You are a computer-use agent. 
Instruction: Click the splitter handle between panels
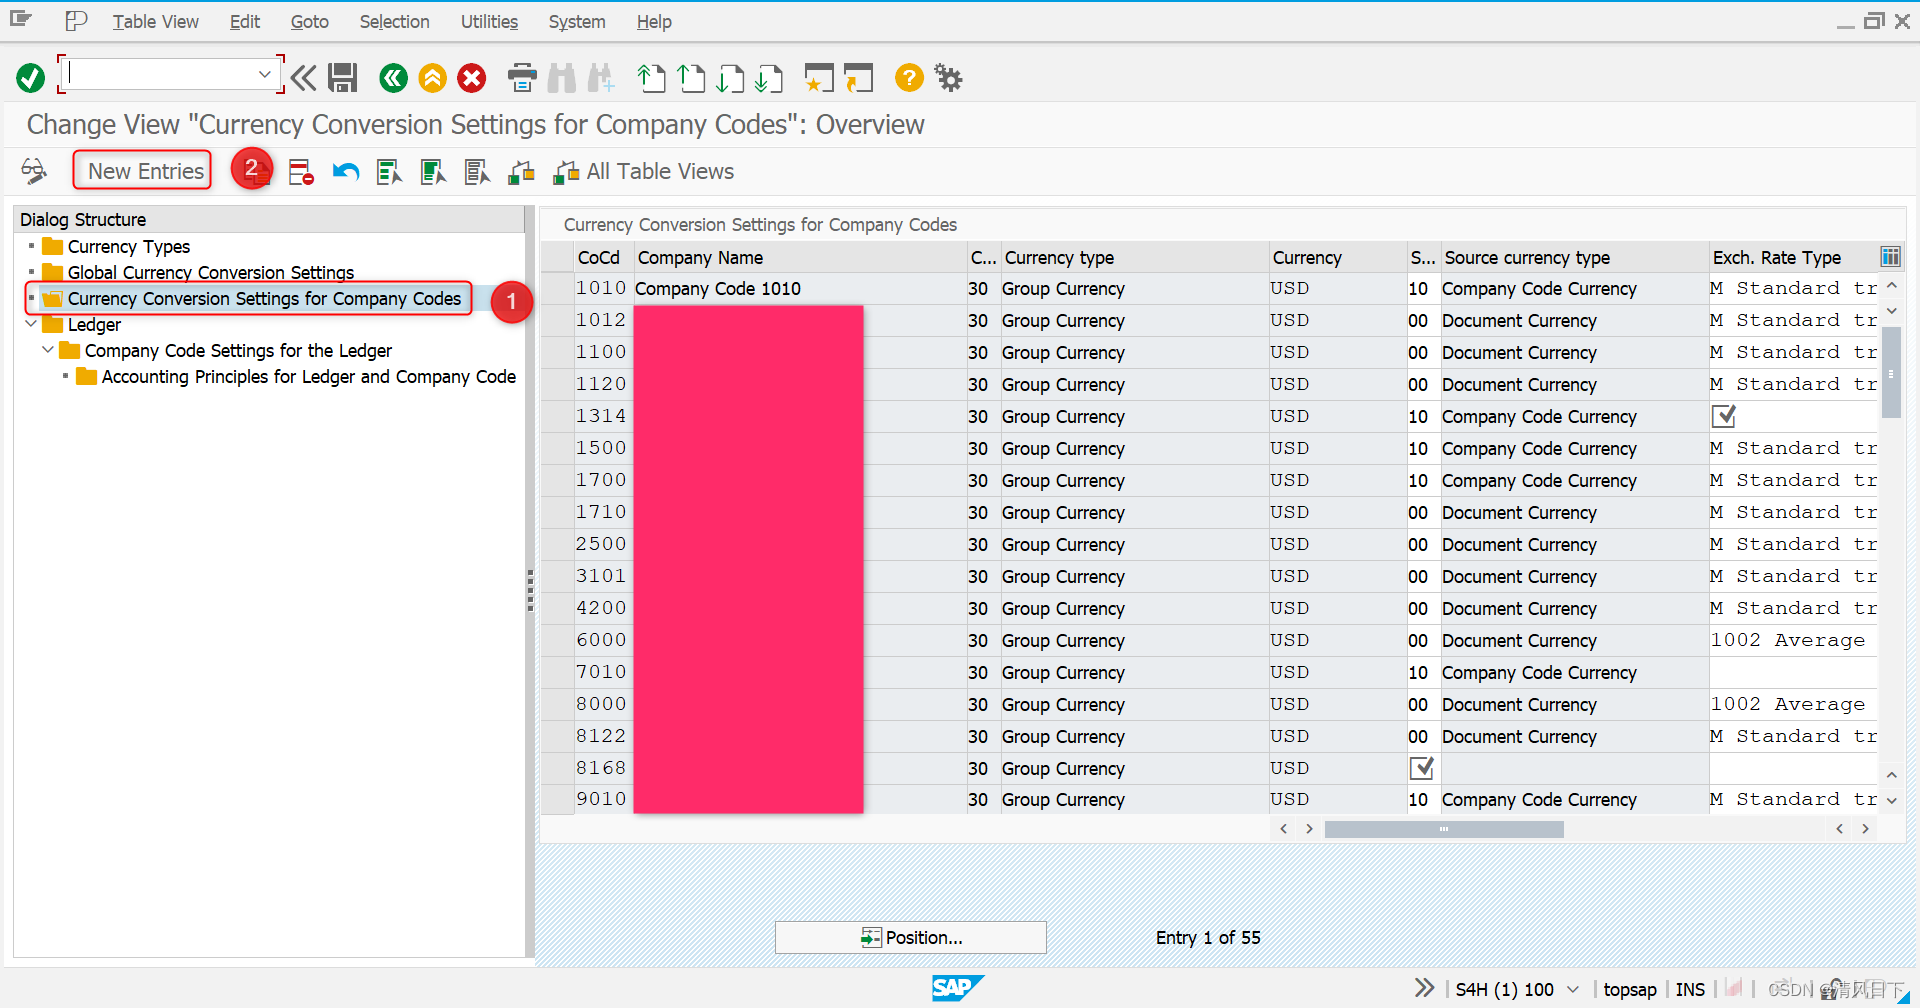[x=530, y=590]
